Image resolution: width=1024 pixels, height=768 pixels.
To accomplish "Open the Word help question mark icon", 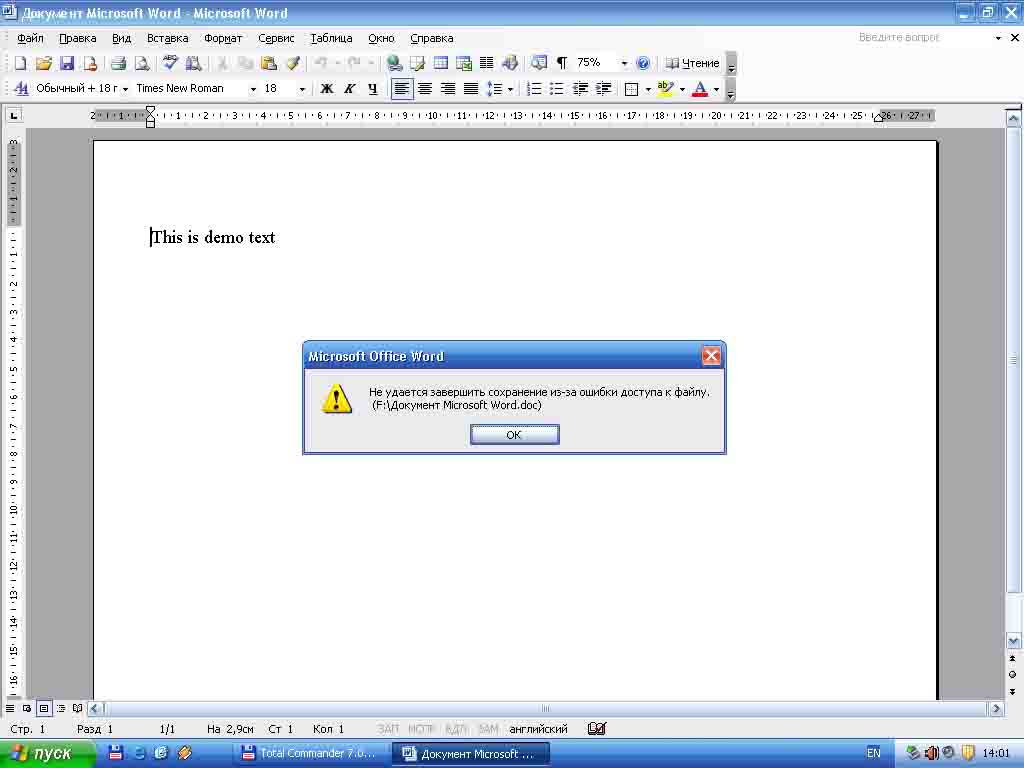I will click(x=643, y=63).
